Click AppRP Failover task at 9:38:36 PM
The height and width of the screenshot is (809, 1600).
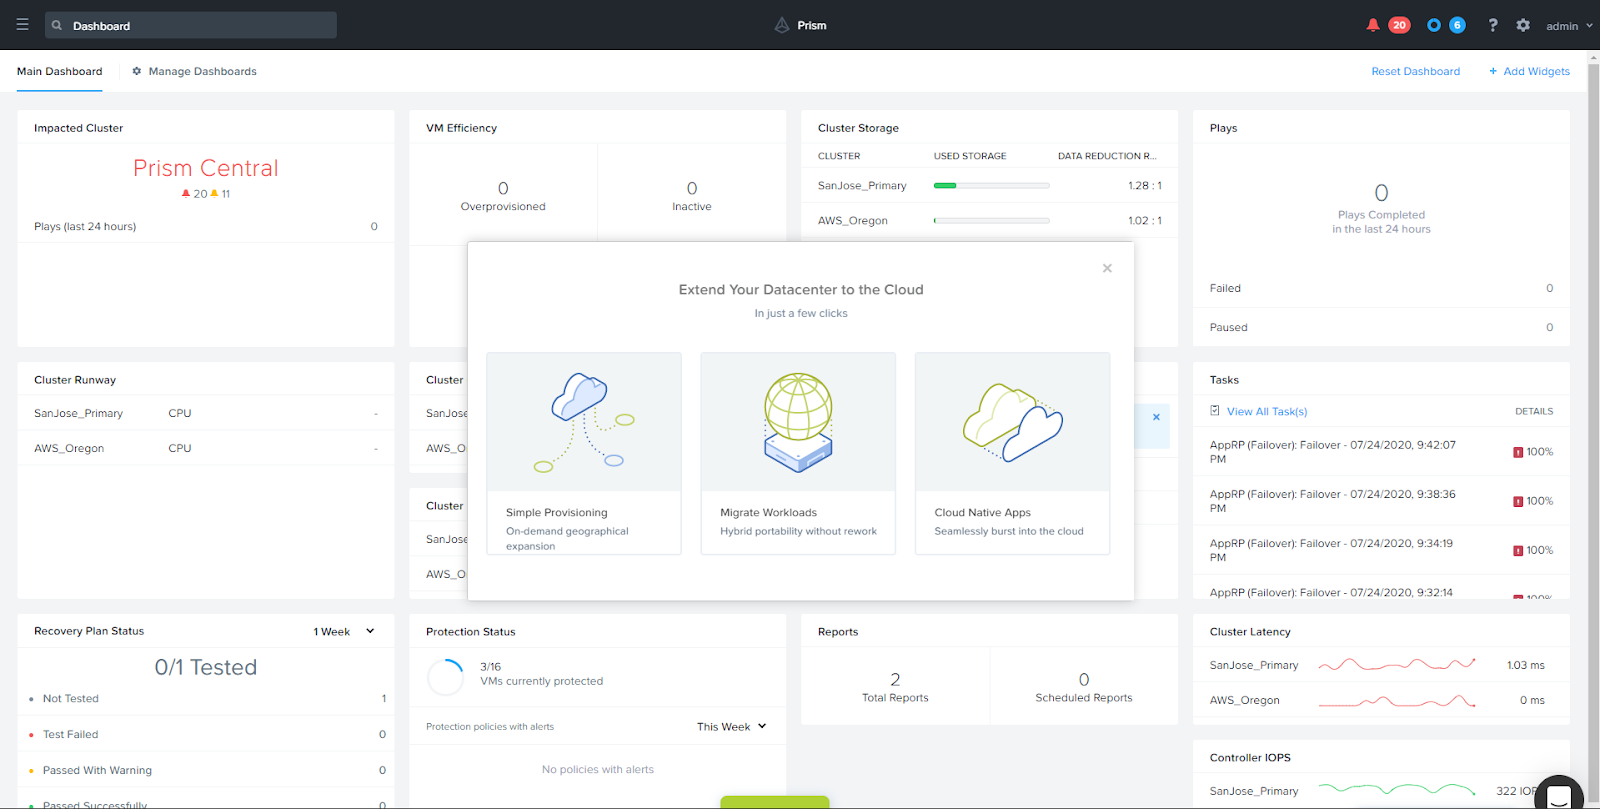click(1333, 501)
